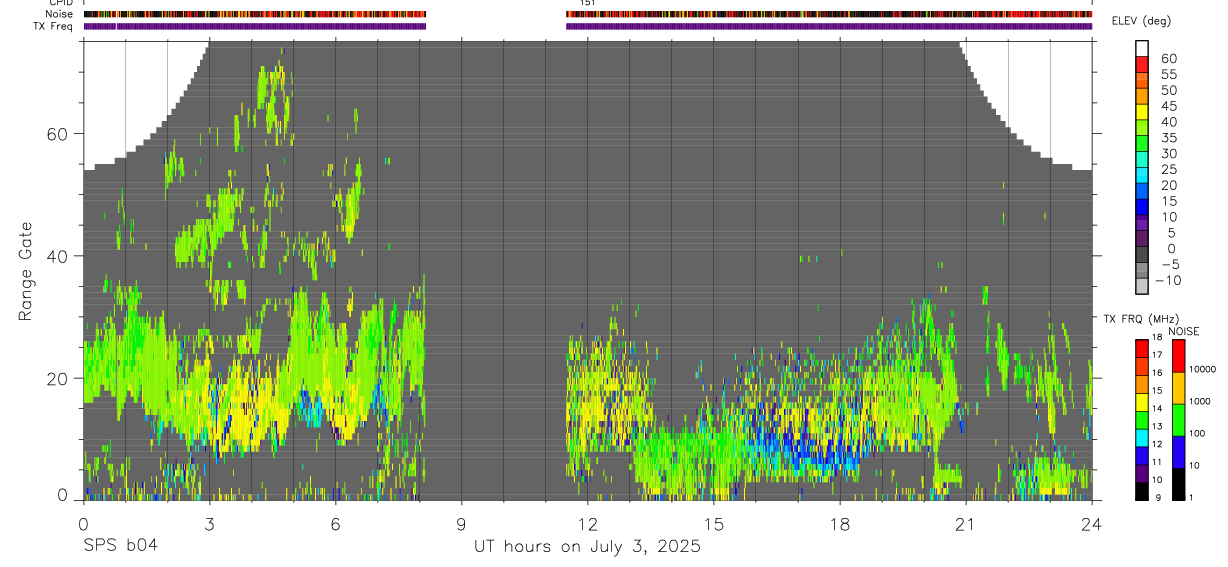Click the red ELEV segment between 55 and 60

coord(1142,64)
